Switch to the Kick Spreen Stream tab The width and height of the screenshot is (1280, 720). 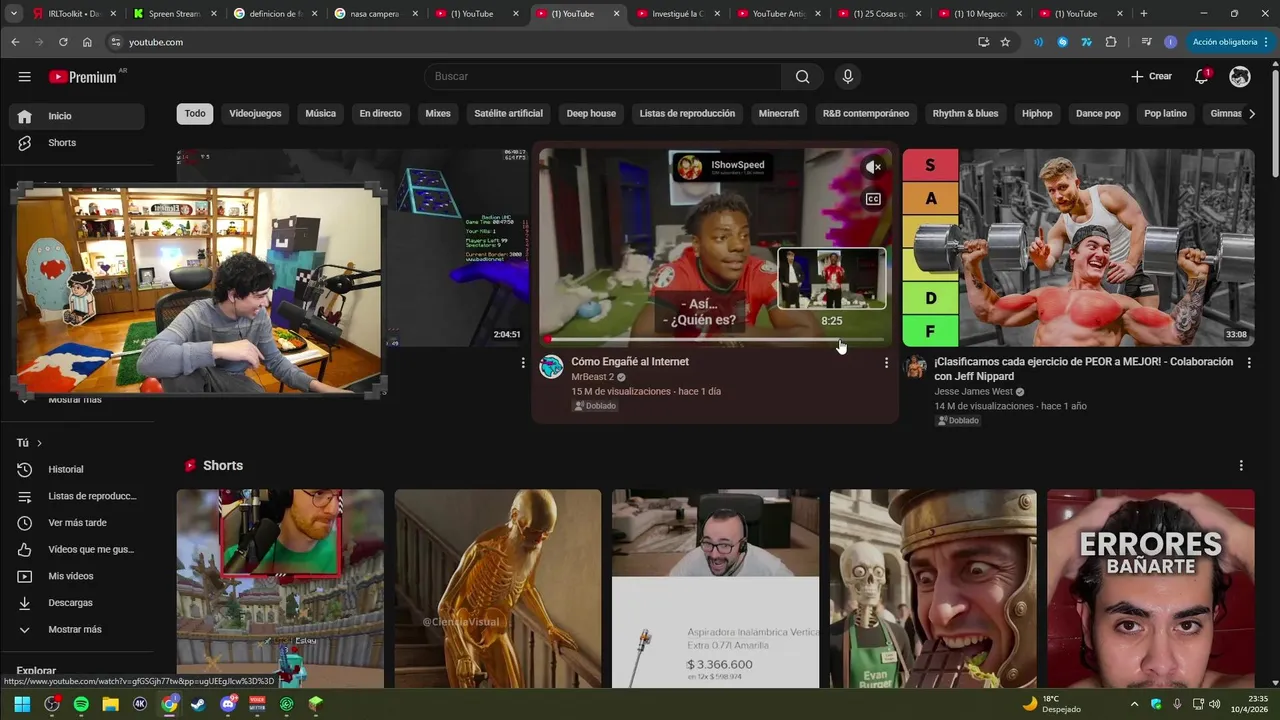[174, 14]
